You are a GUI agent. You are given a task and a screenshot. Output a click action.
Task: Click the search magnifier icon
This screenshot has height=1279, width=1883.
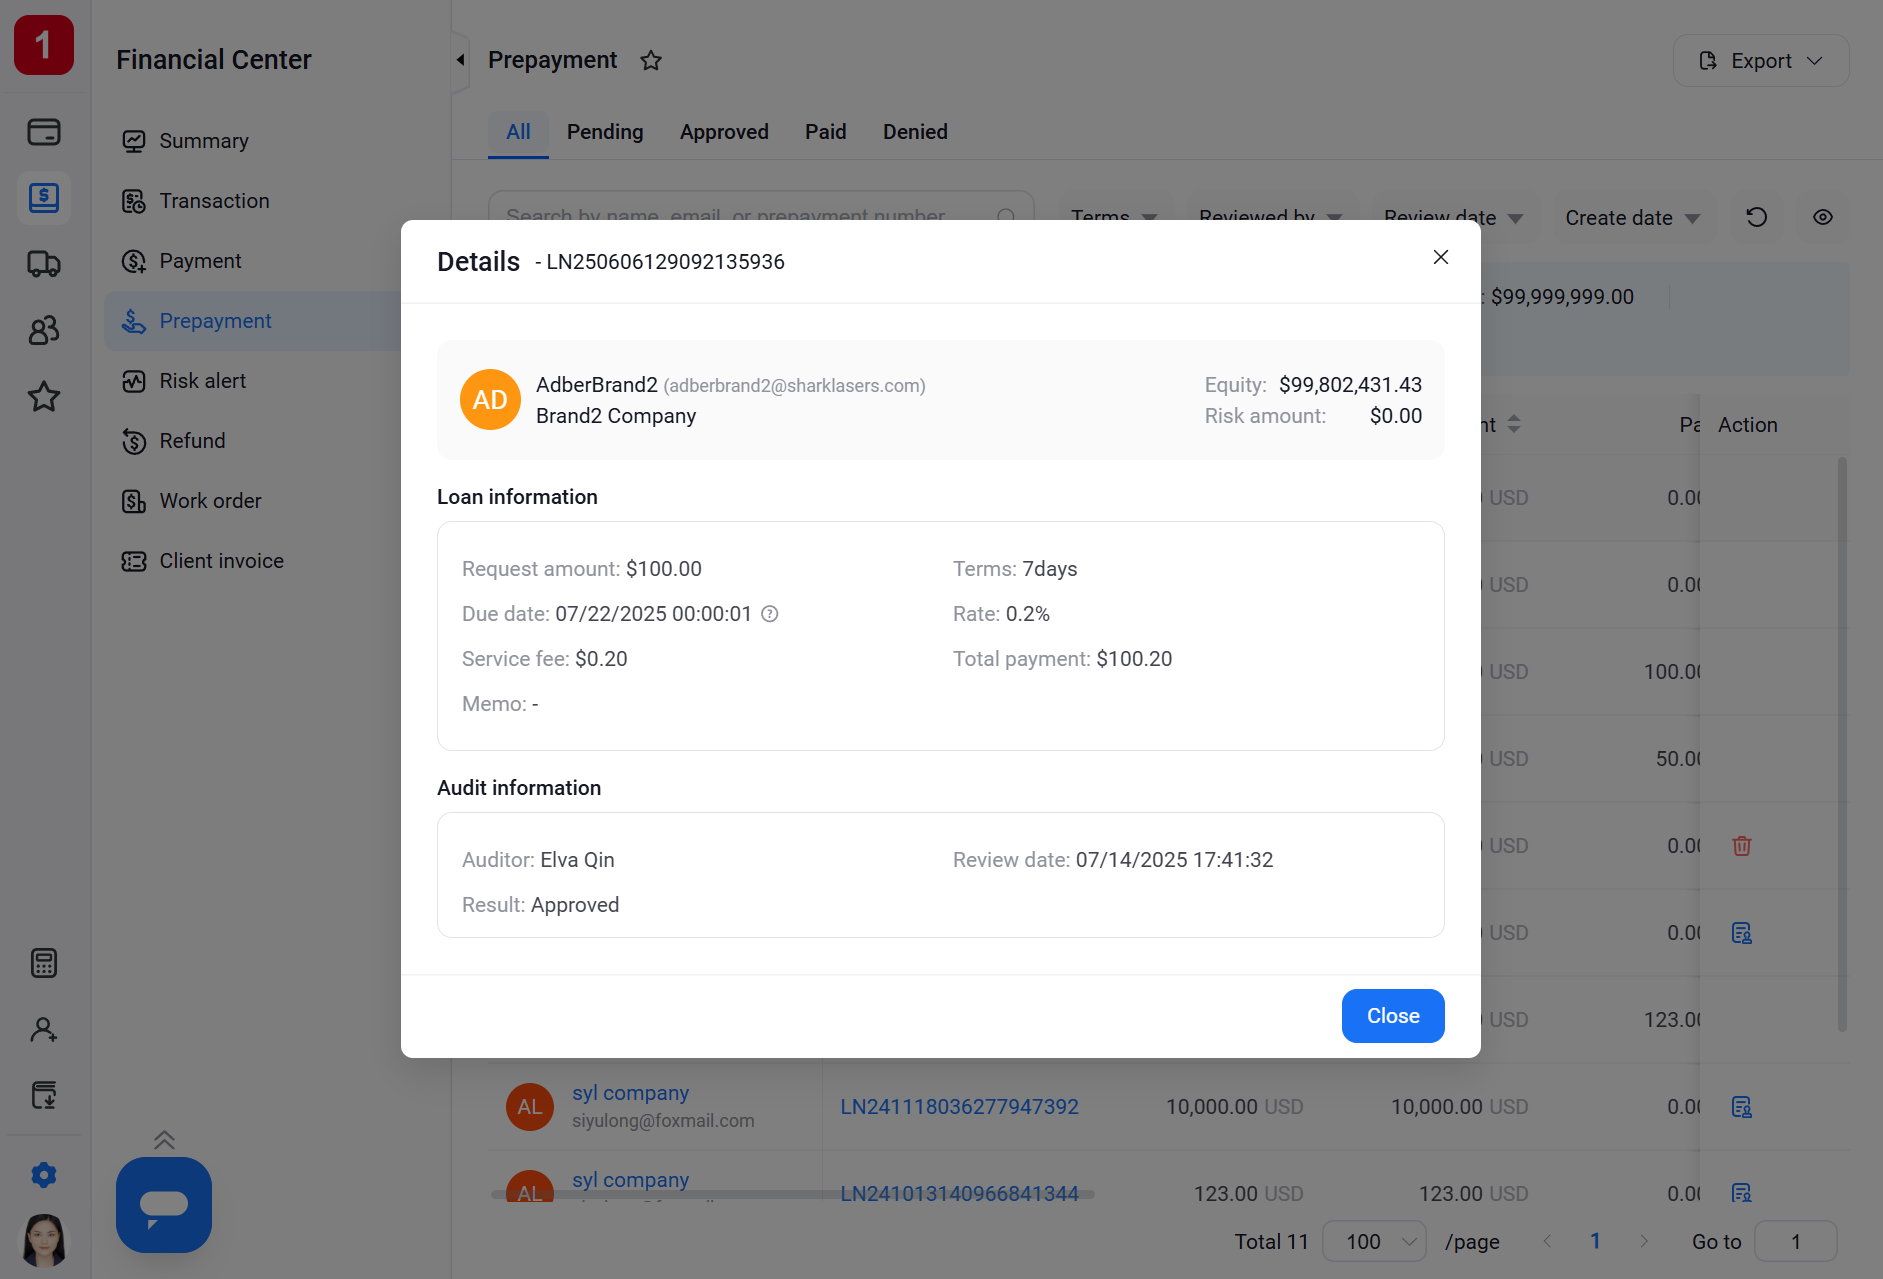(x=1007, y=215)
